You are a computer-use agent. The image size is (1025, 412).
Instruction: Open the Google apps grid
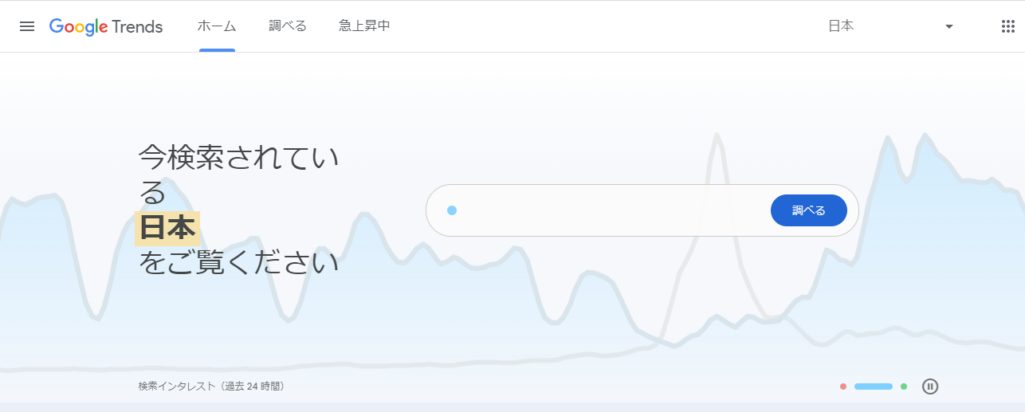1007,26
